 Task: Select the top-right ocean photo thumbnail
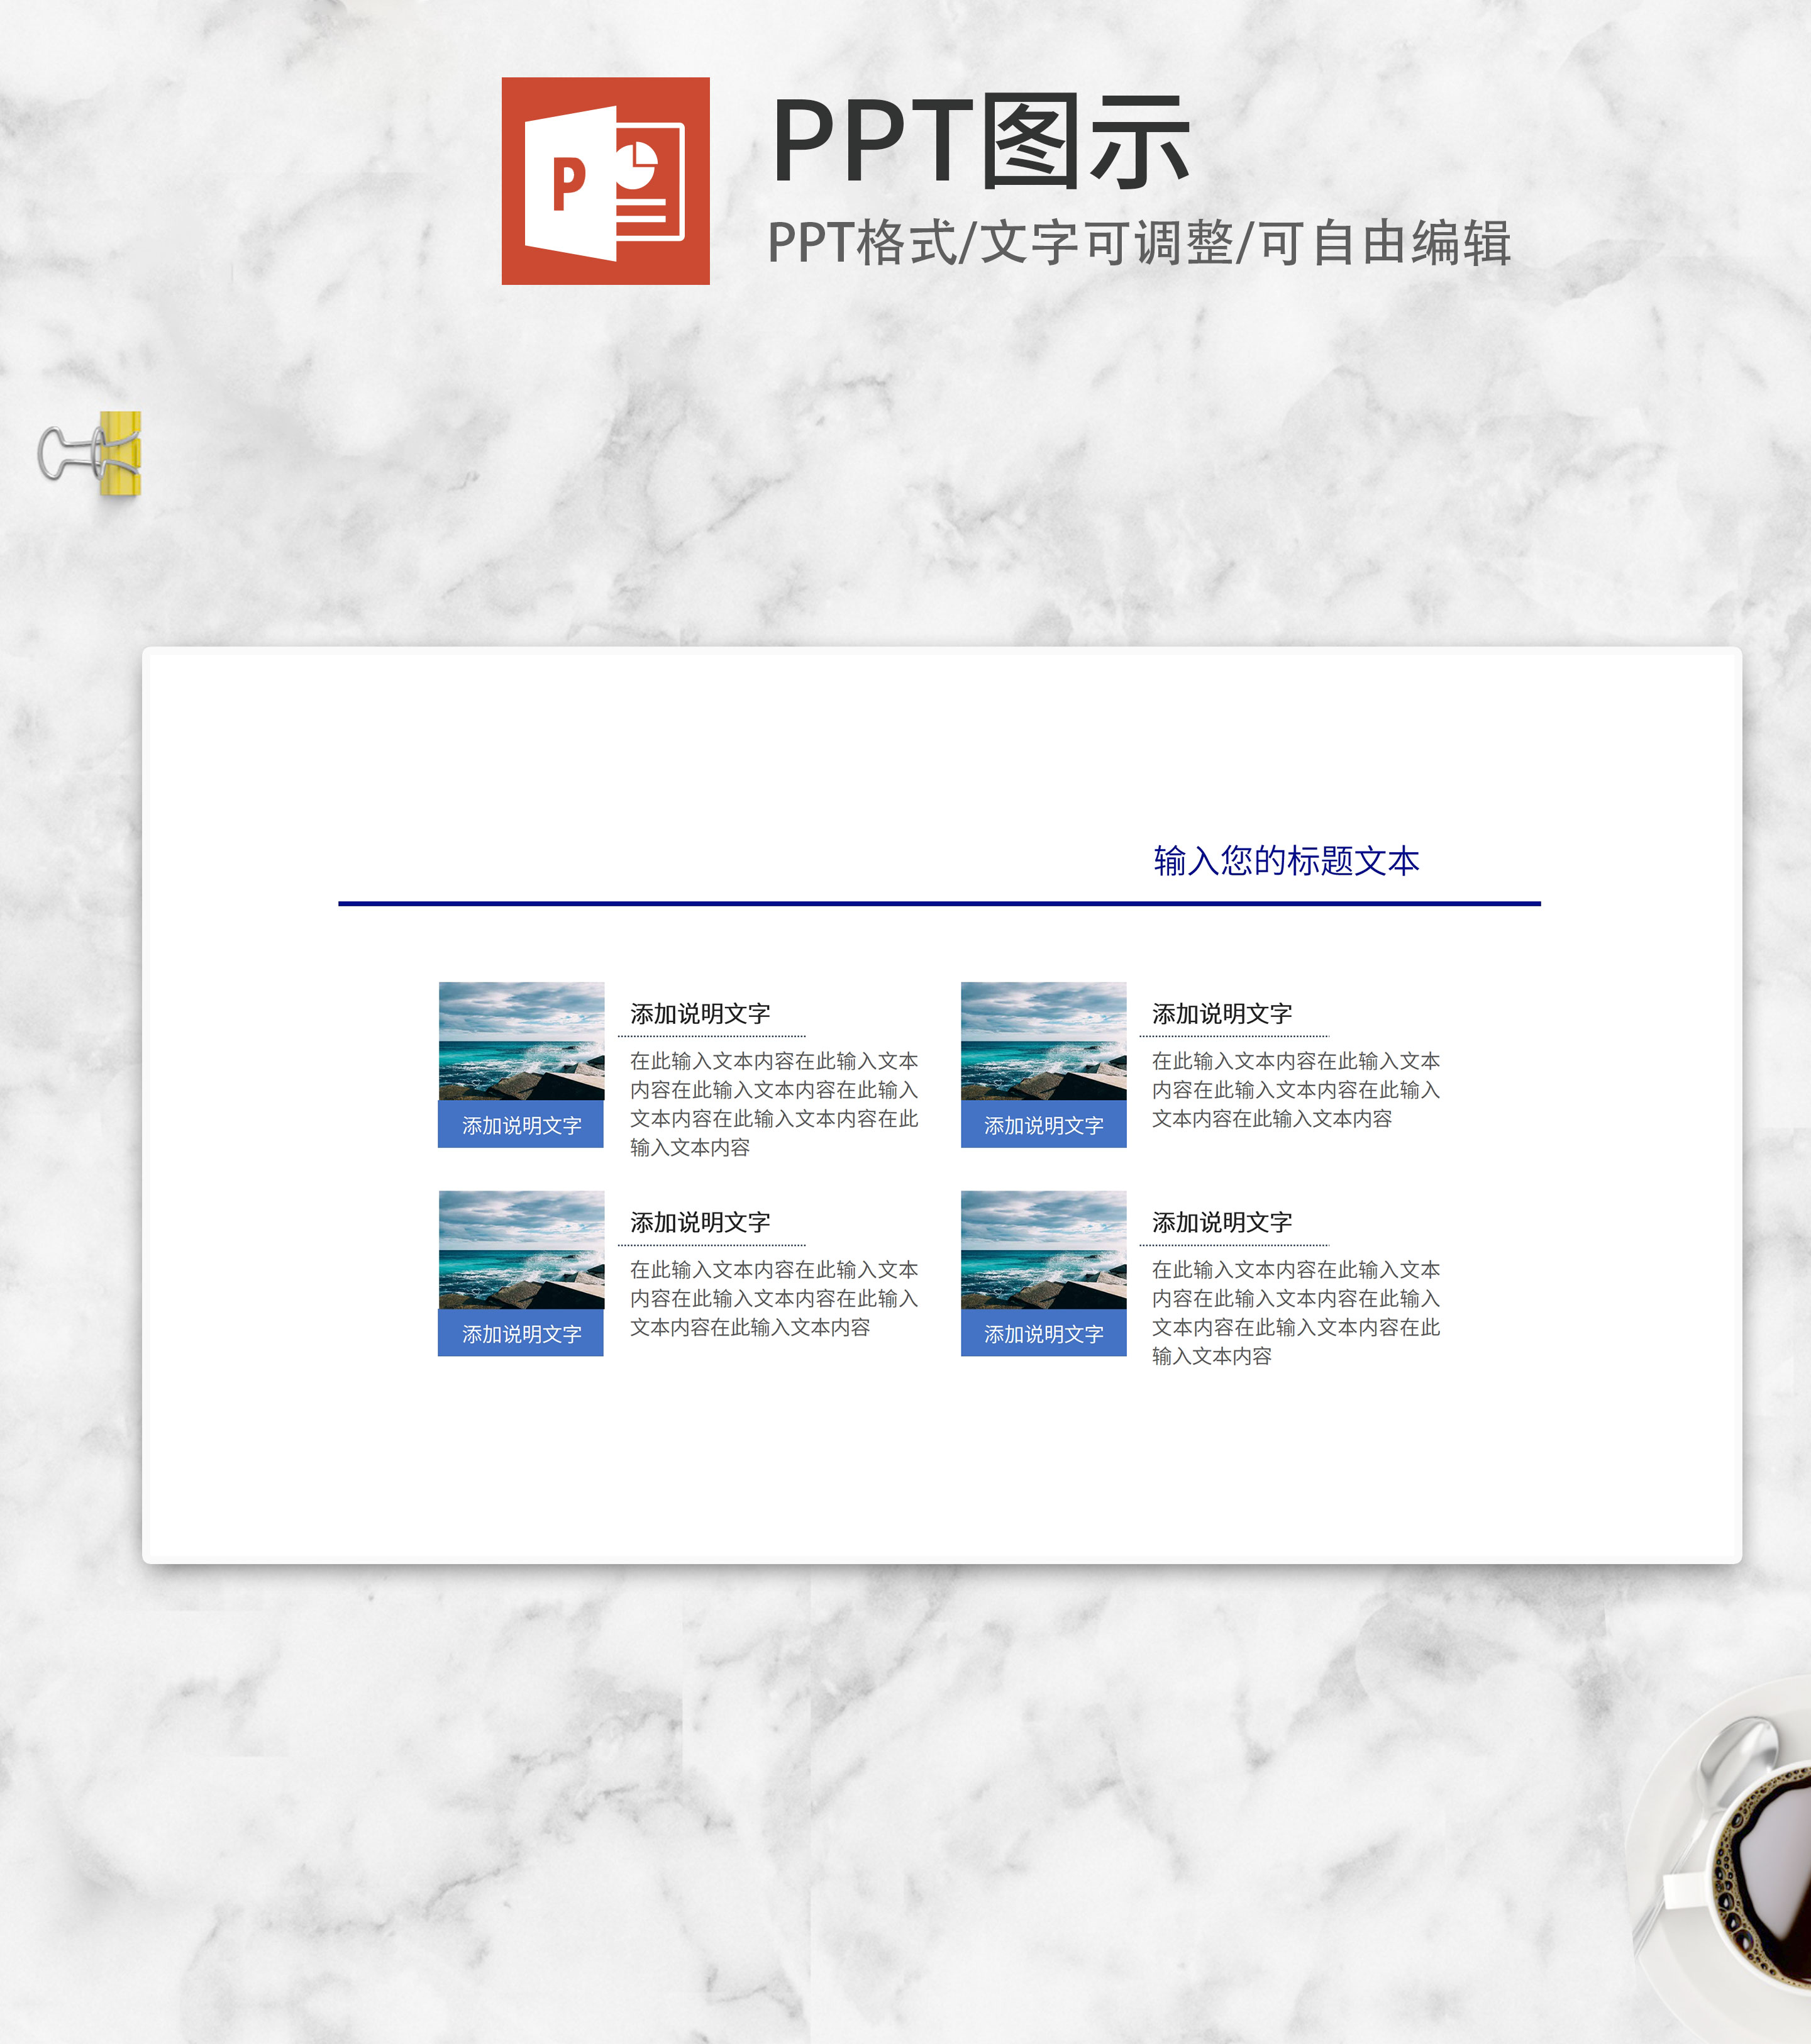pyautogui.click(x=1043, y=1041)
